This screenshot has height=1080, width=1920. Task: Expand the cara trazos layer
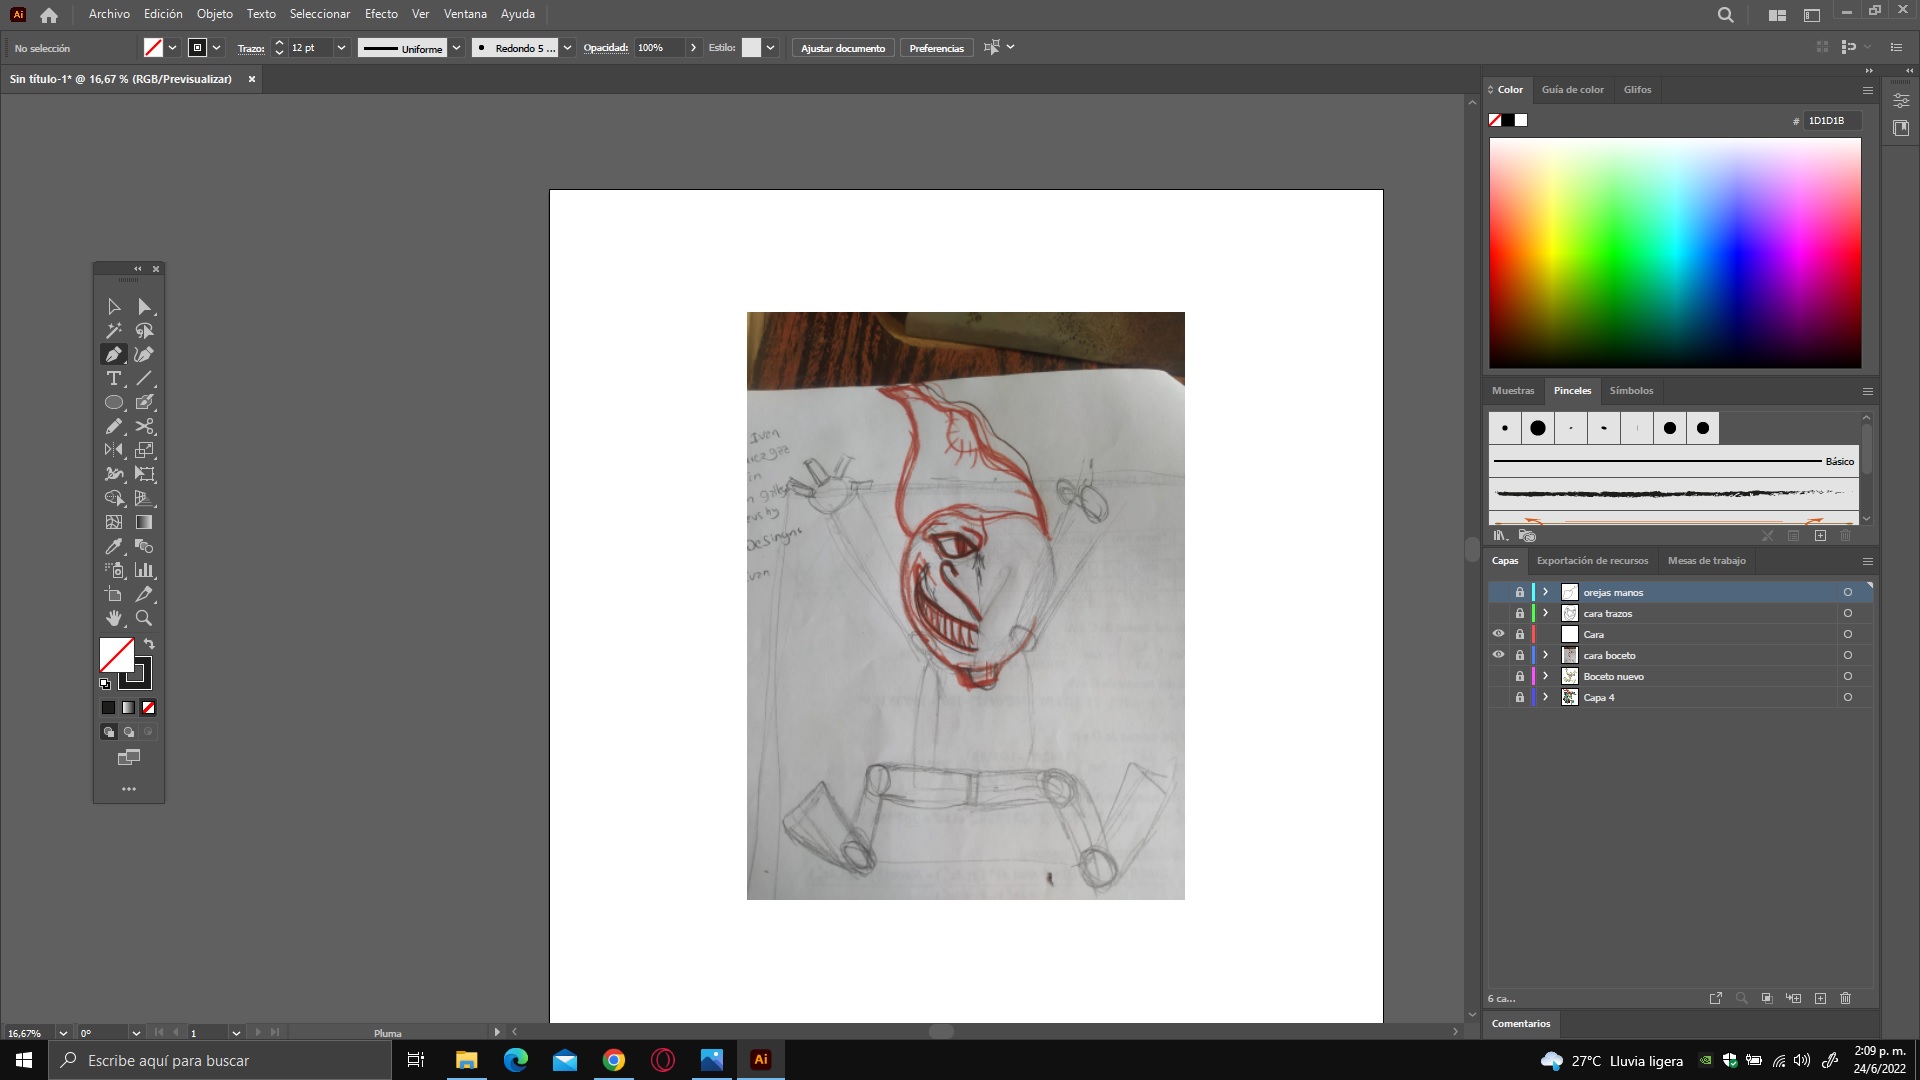1546,614
